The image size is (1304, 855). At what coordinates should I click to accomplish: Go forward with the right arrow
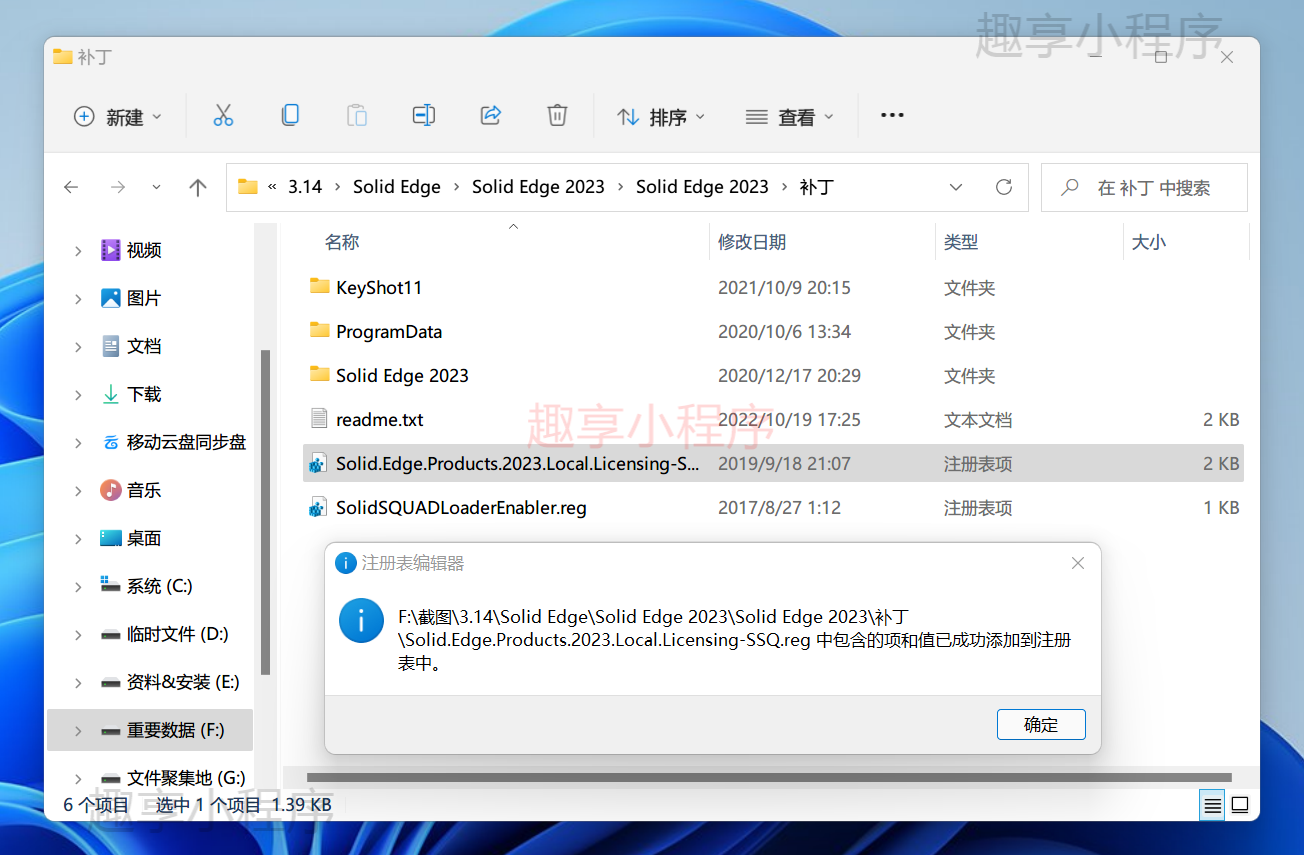pos(118,187)
